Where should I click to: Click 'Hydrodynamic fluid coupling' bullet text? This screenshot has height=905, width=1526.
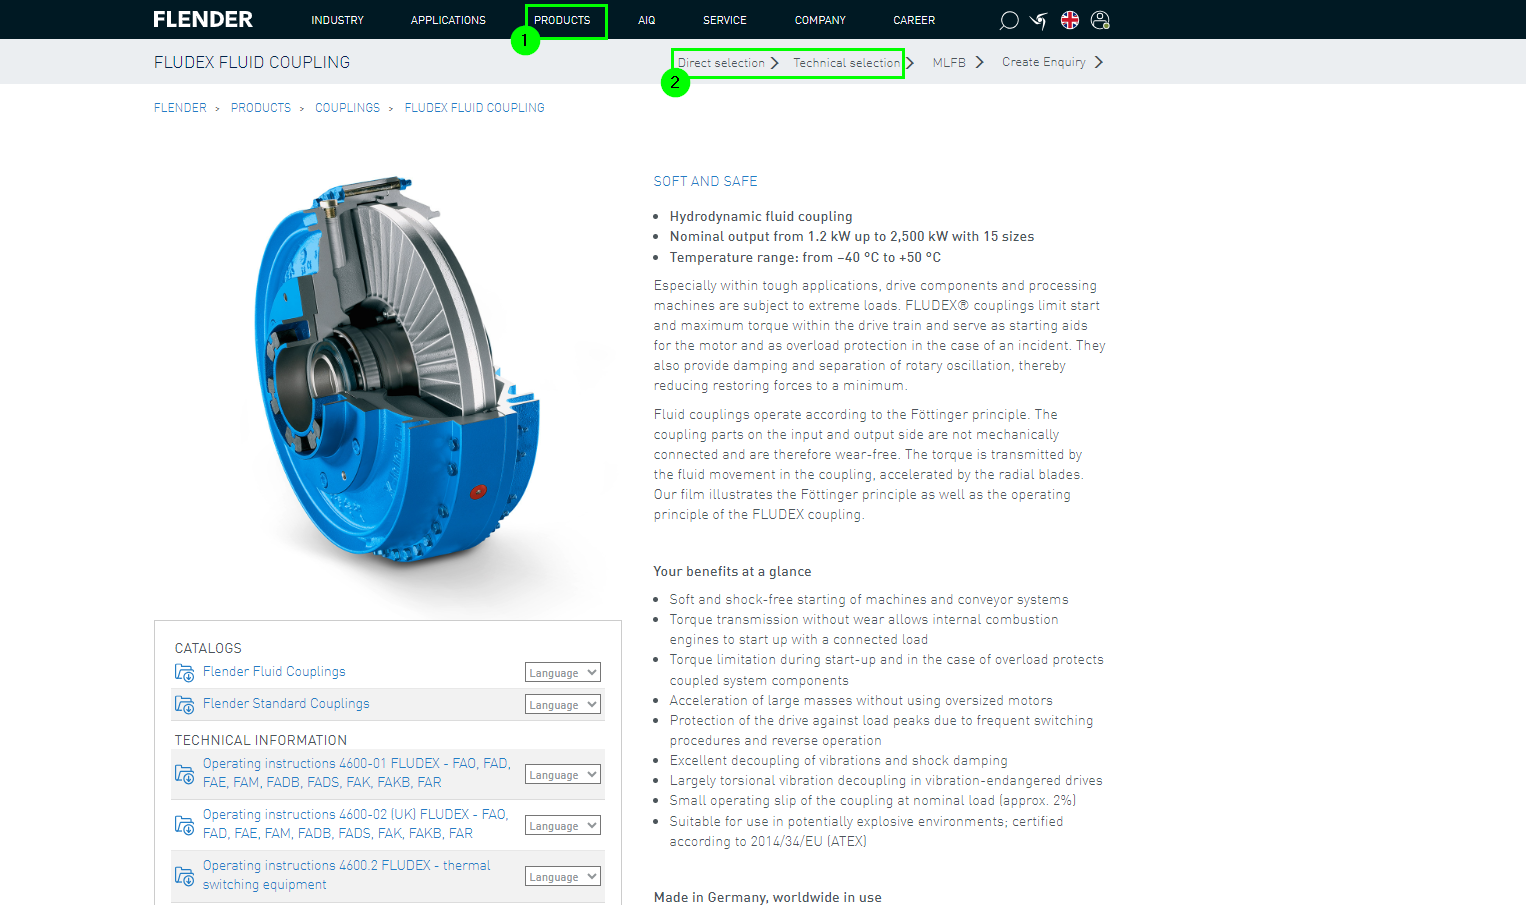coord(761,216)
